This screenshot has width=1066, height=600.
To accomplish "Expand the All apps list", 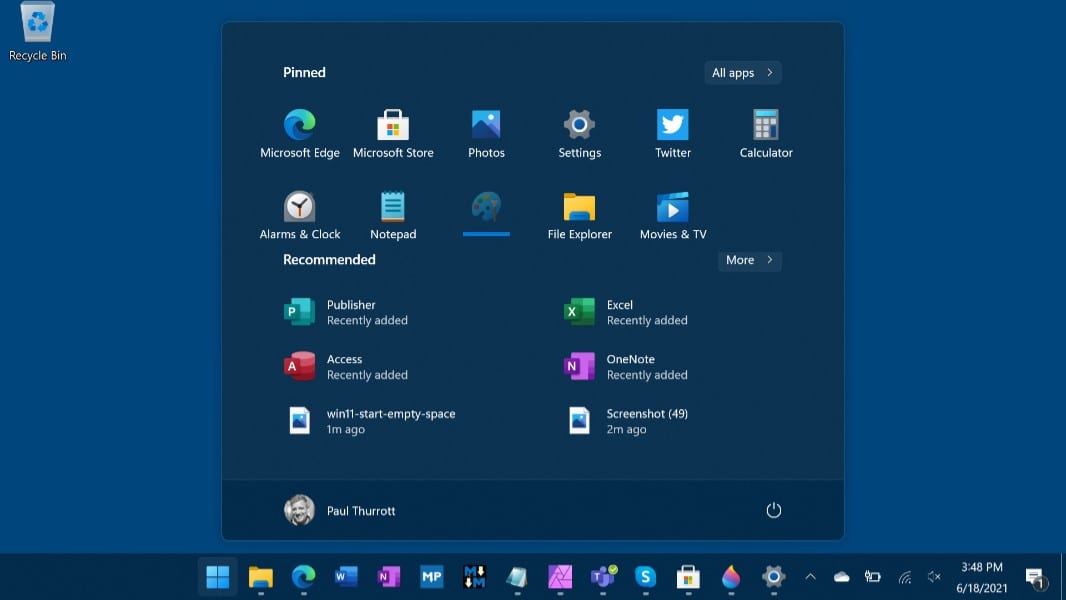I will click(x=742, y=73).
